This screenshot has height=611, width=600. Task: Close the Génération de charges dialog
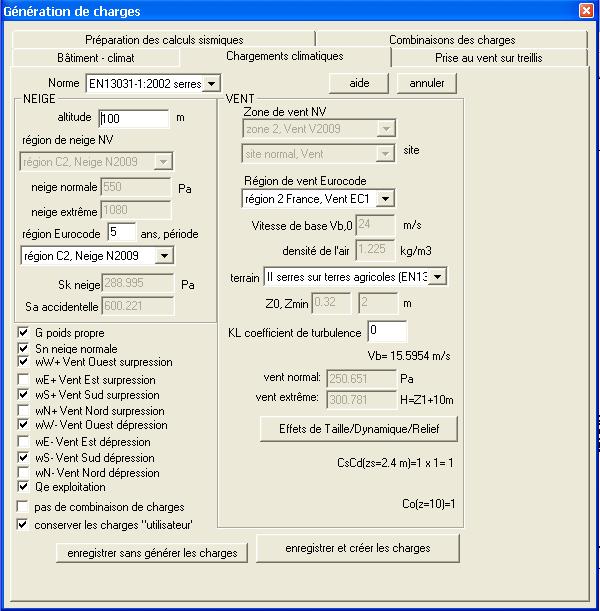click(586, 11)
